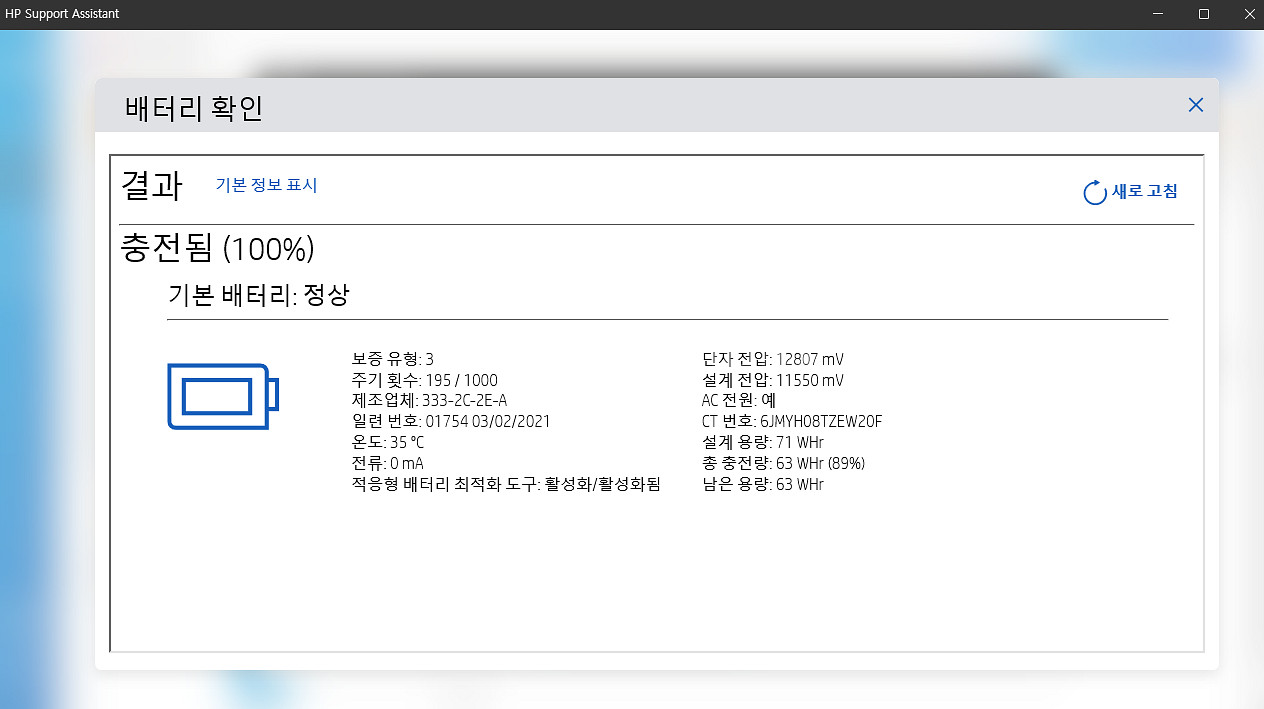
Task: Maximize the HP Support Assistant window
Action: click(x=1204, y=14)
